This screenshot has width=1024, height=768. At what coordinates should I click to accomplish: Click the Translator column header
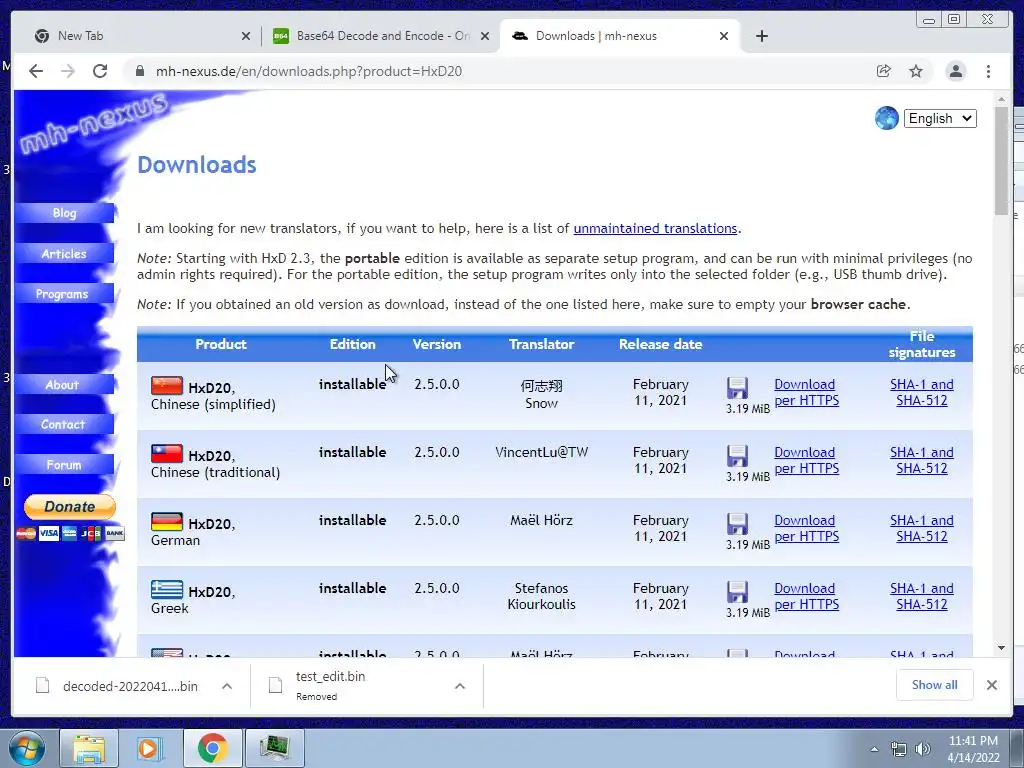pos(541,344)
